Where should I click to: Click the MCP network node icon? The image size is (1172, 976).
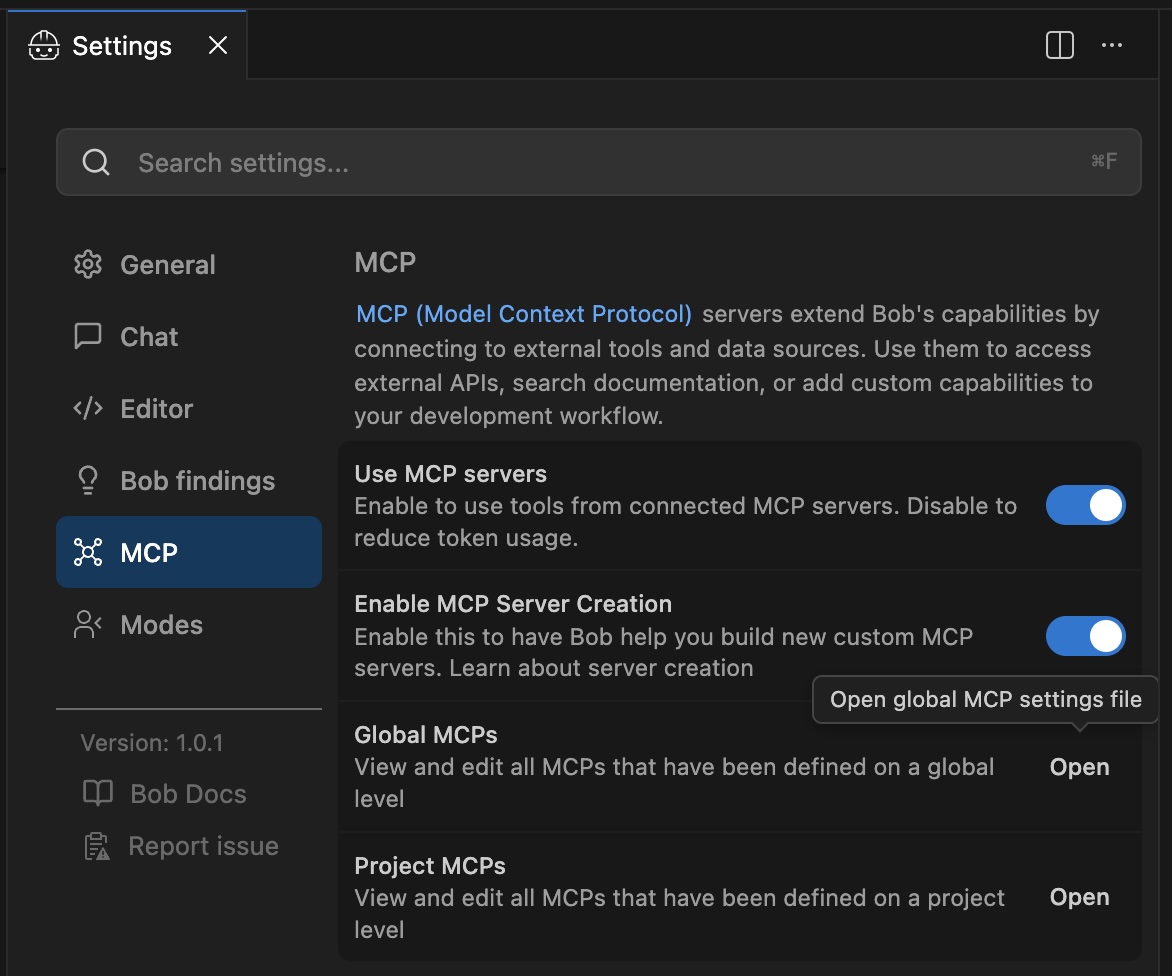87,552
